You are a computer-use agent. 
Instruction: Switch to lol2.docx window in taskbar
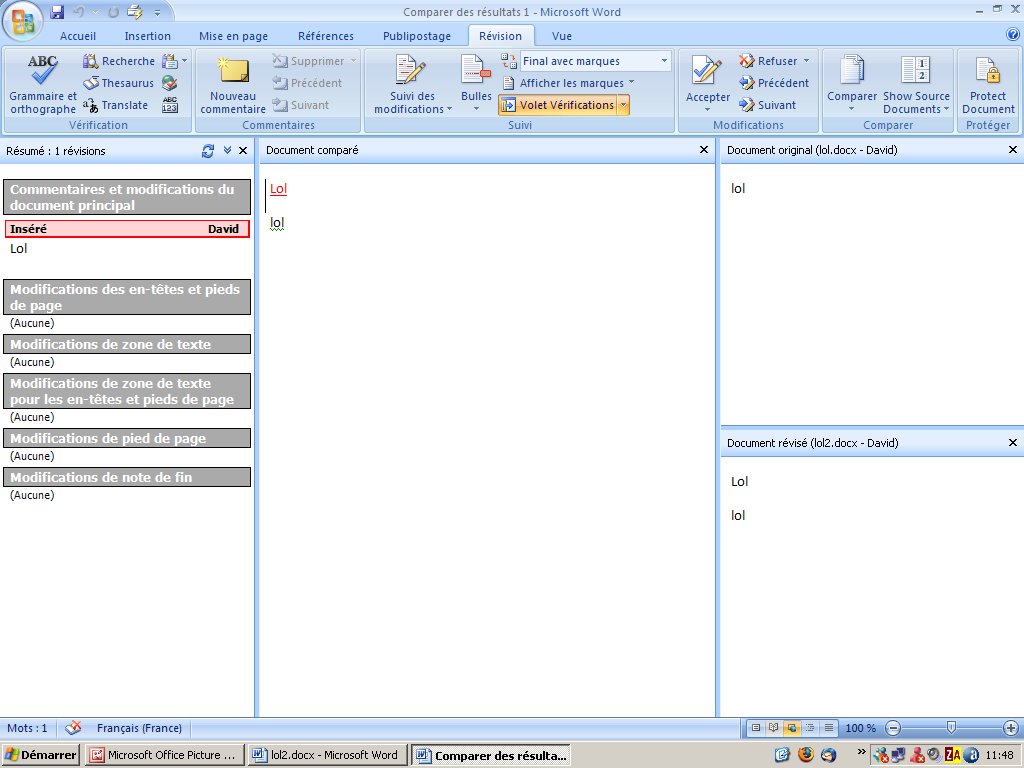pos(328,755)
